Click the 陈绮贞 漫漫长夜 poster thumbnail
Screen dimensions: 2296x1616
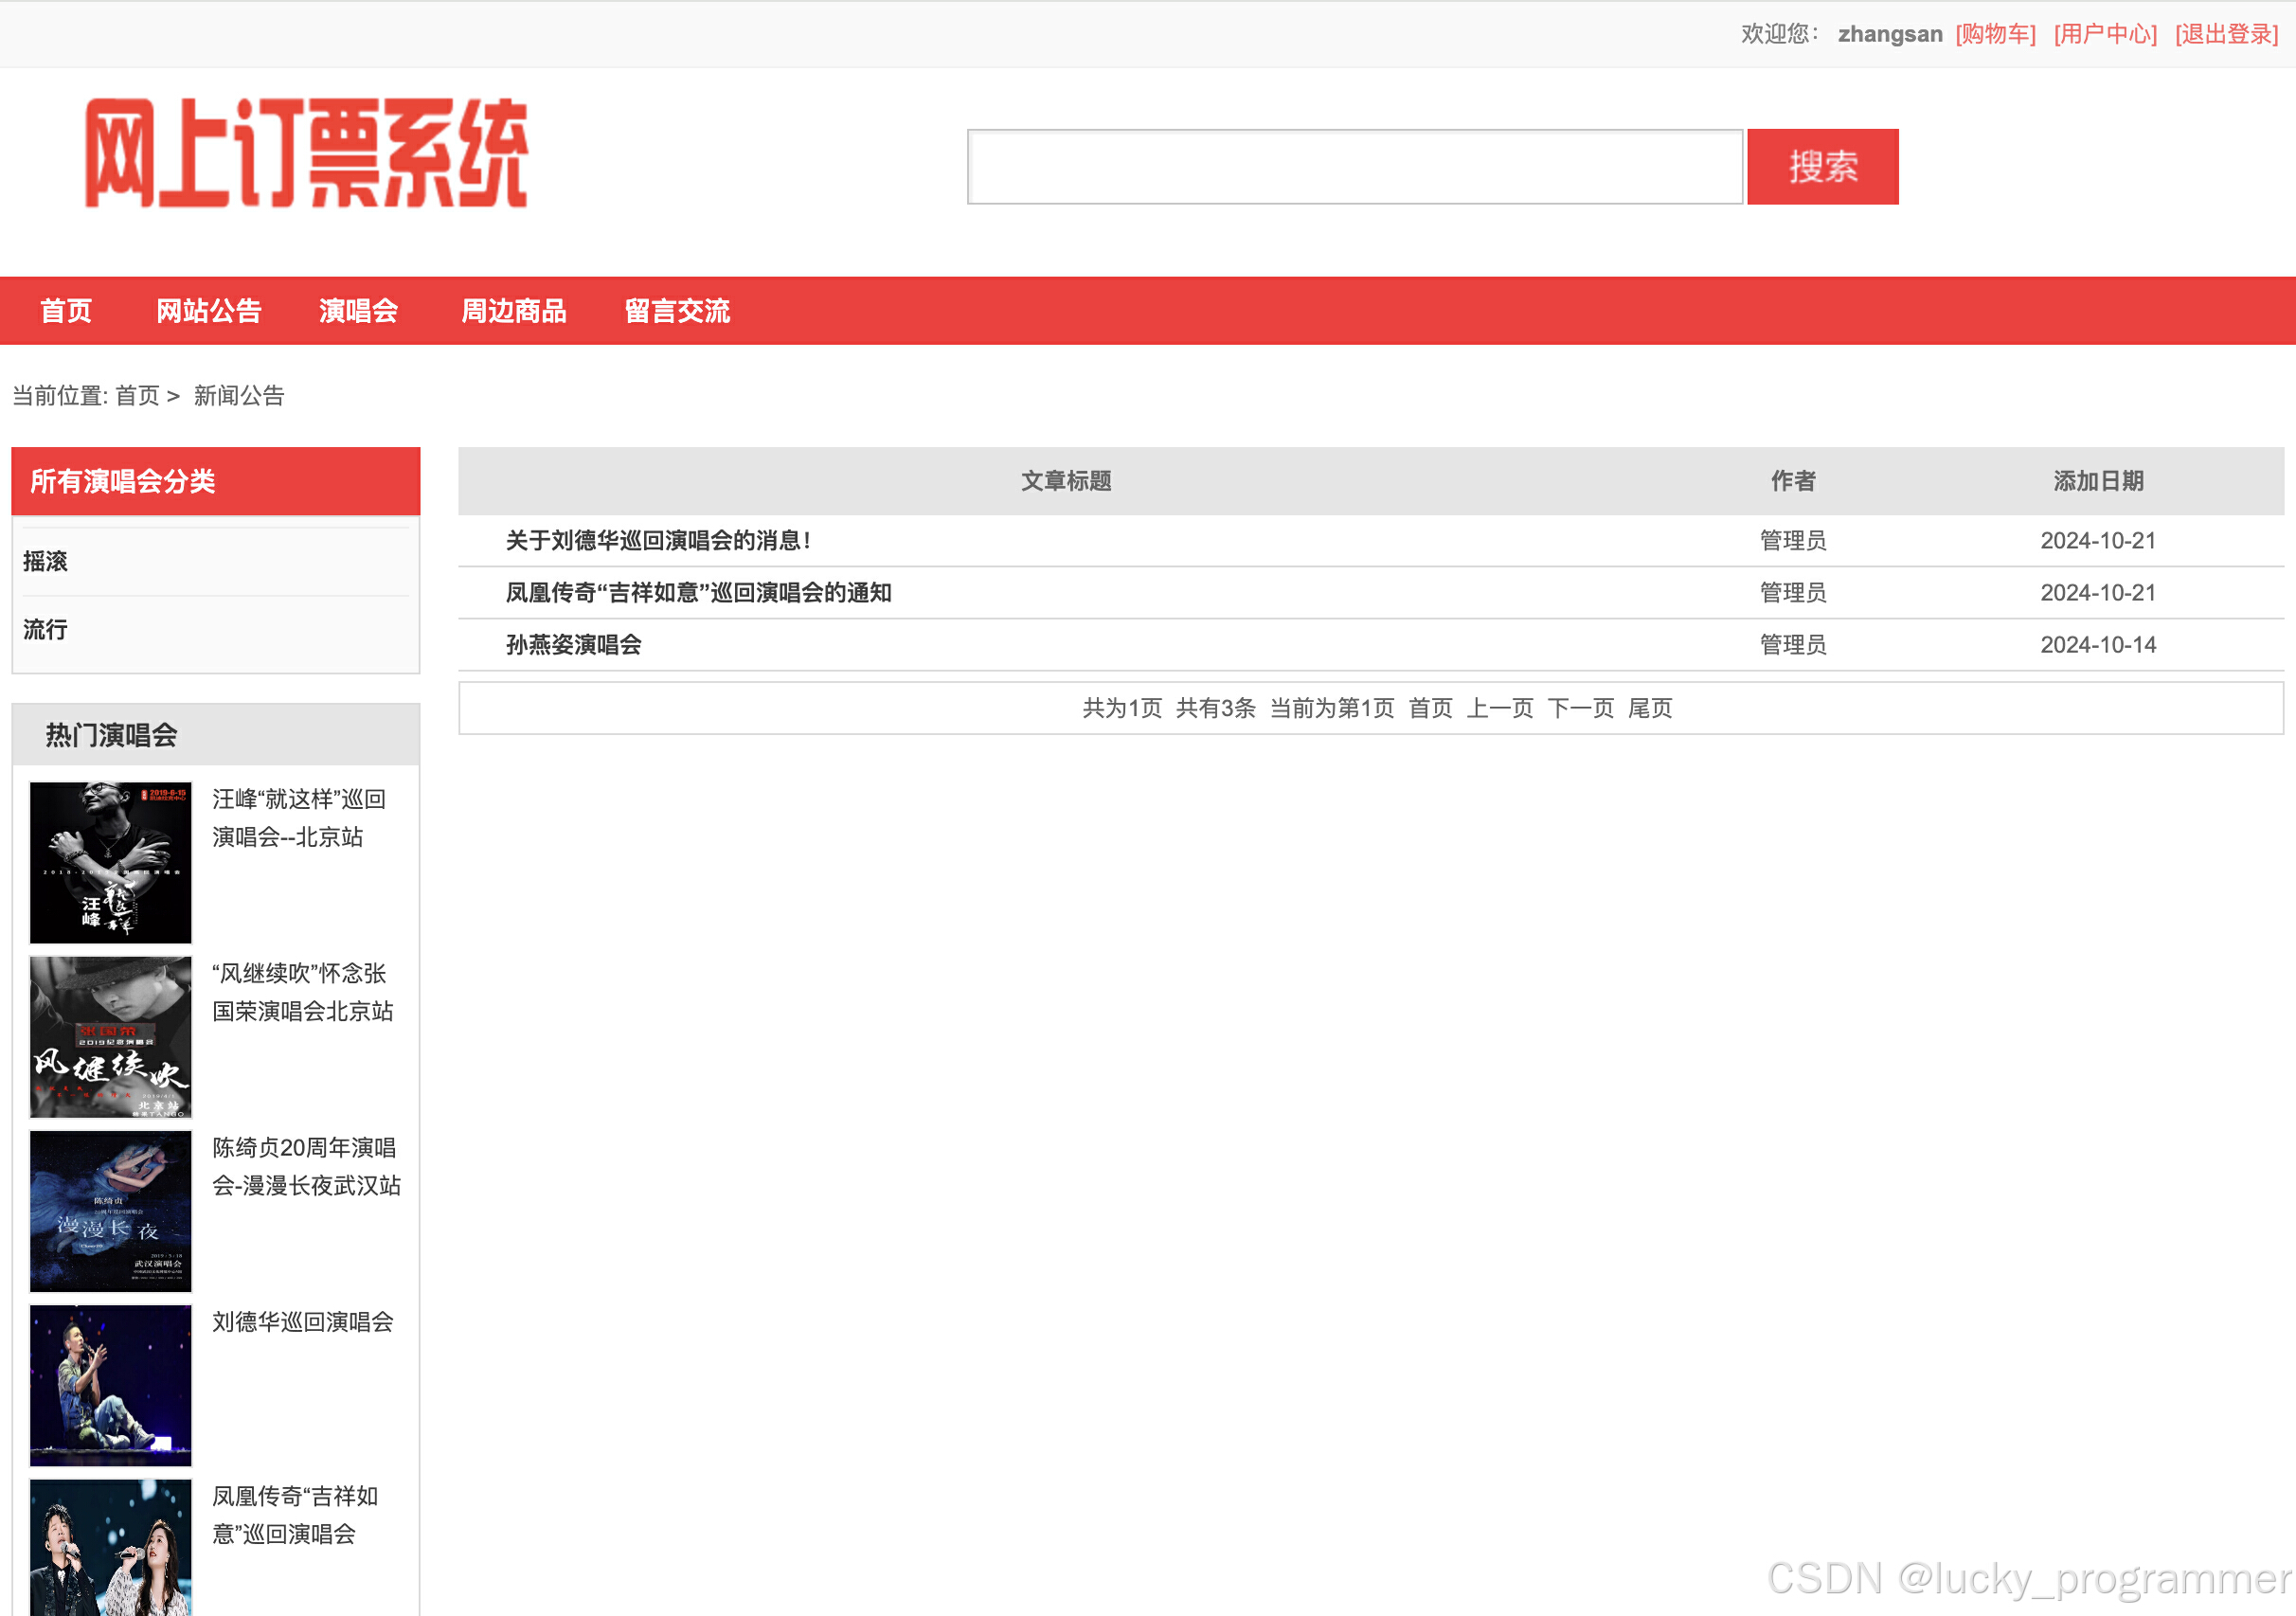point(110,1210)
